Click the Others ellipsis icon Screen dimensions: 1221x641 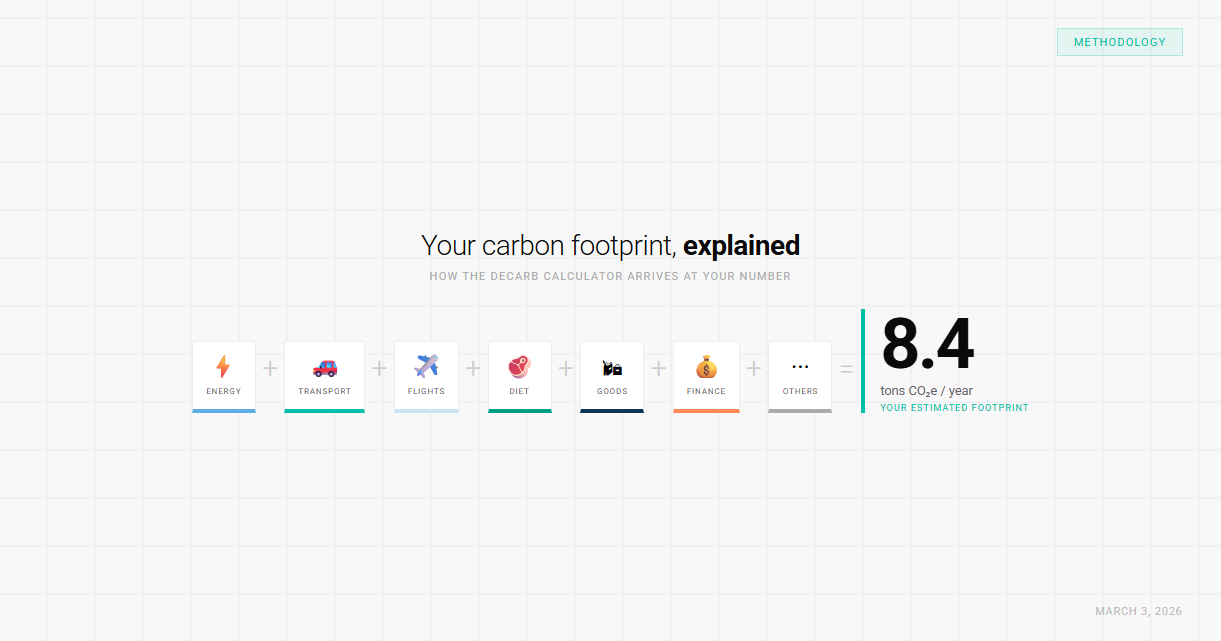799,365
